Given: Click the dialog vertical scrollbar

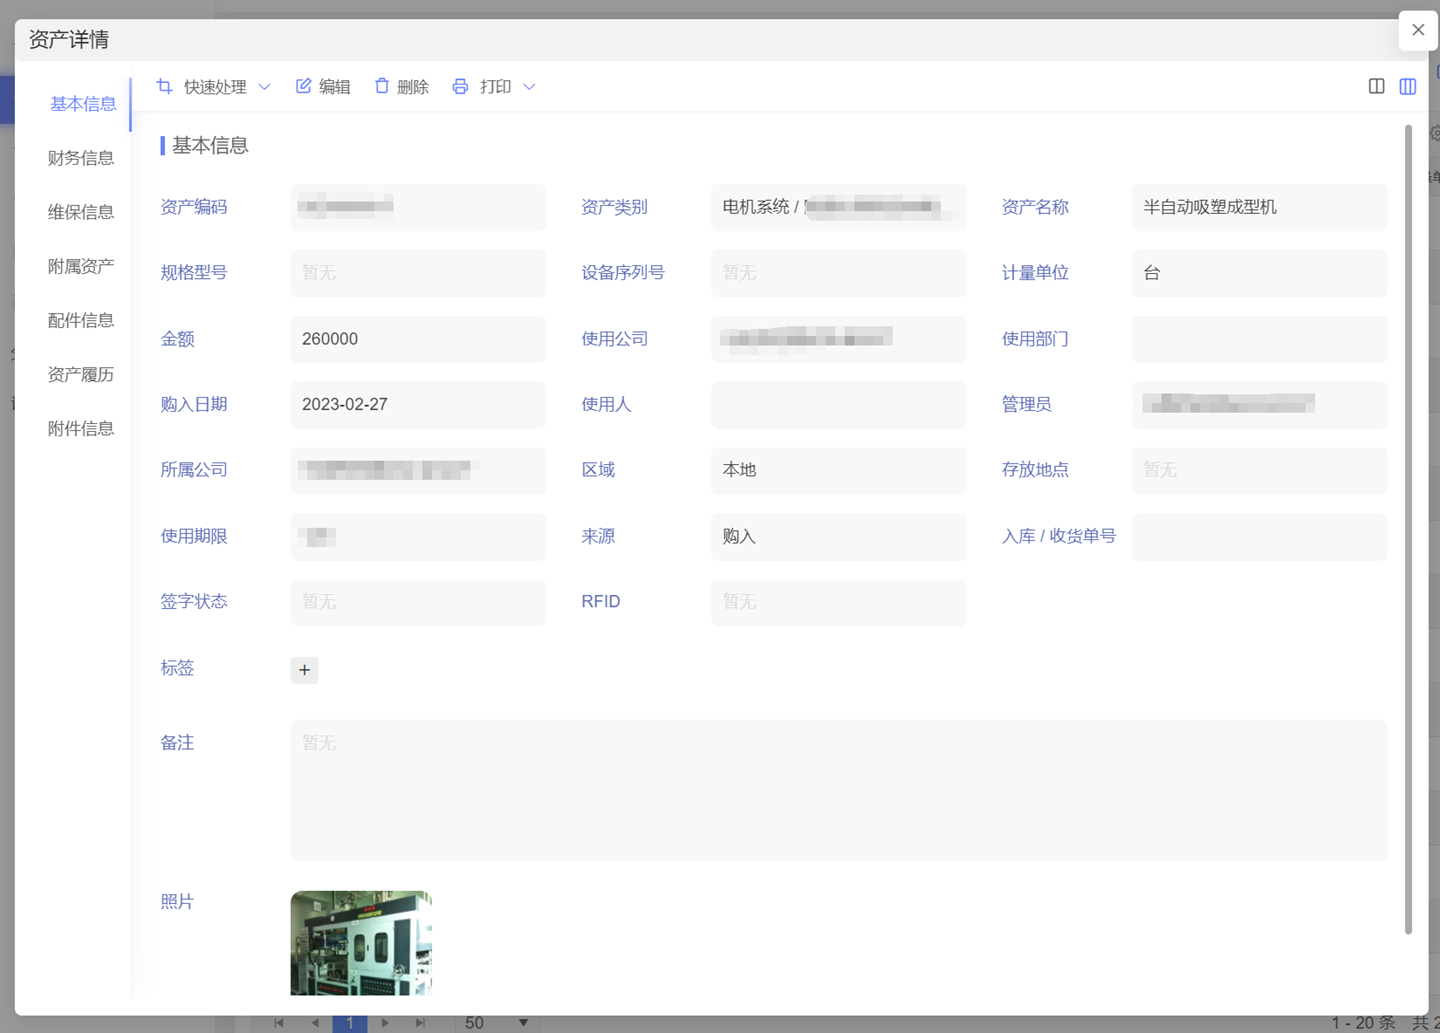Looking at the screenshot, I should pos(1408,530).
